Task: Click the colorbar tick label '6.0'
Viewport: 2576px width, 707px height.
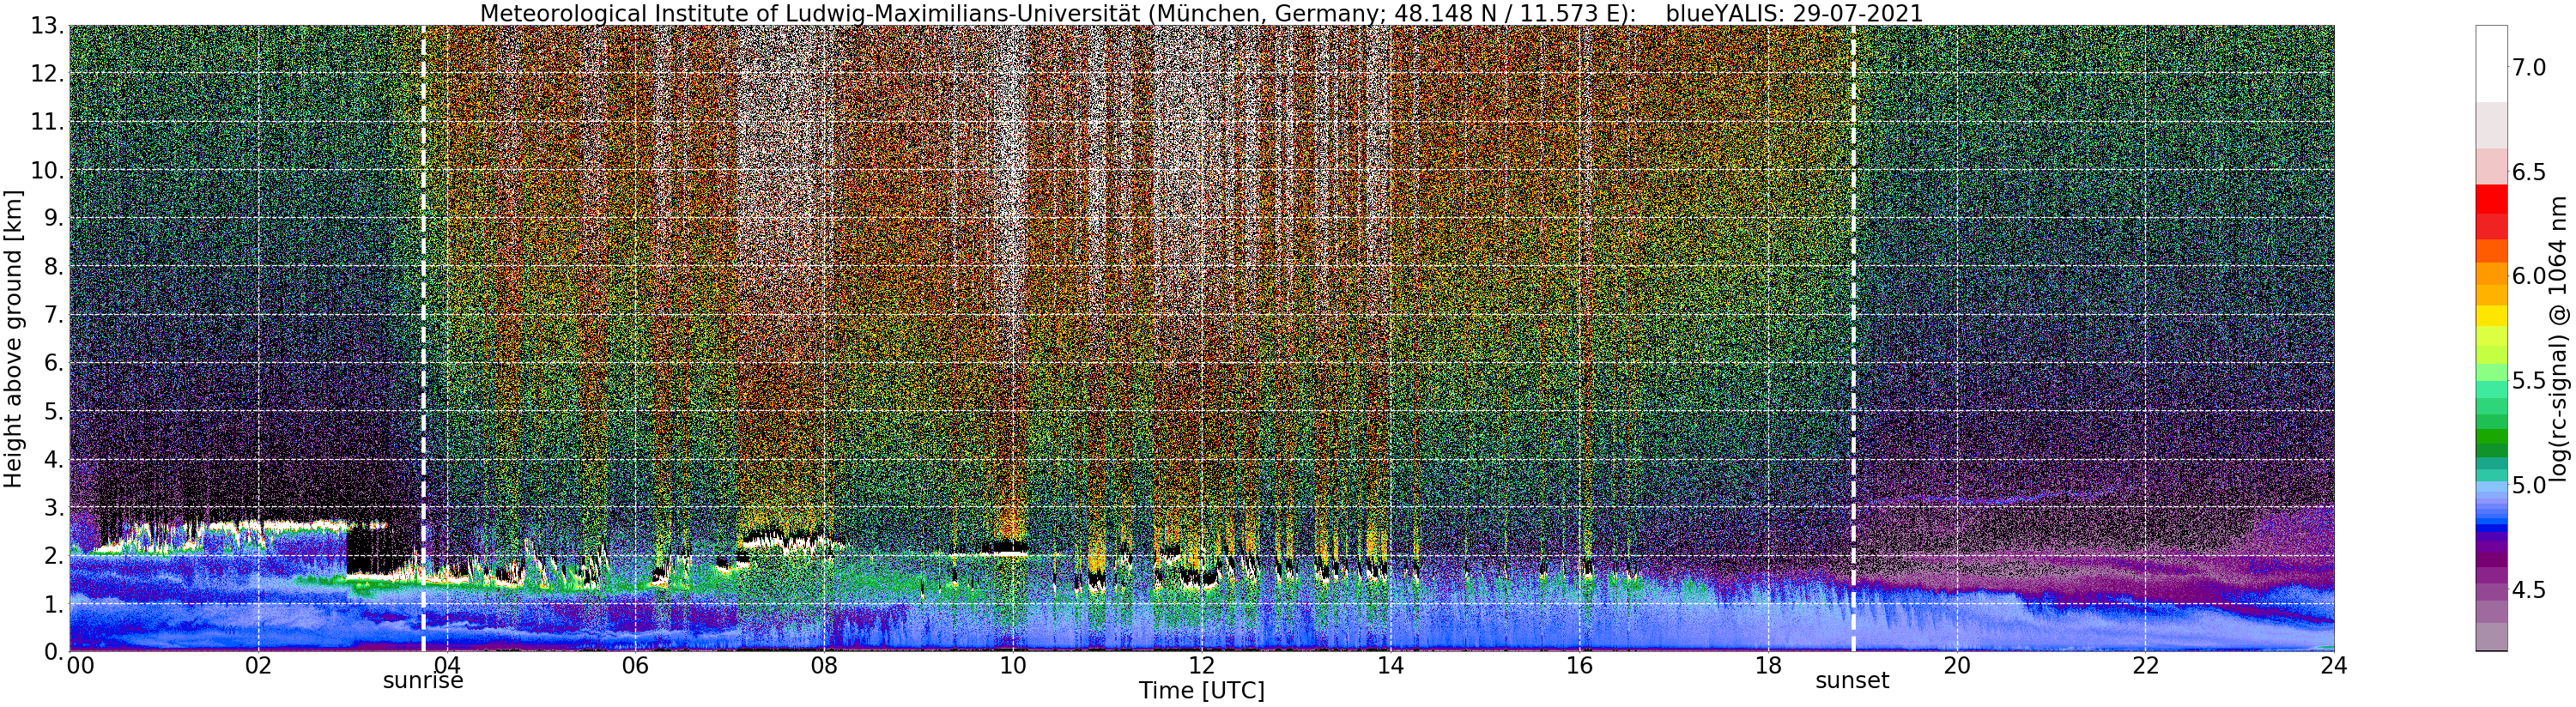Action: 2529,276
